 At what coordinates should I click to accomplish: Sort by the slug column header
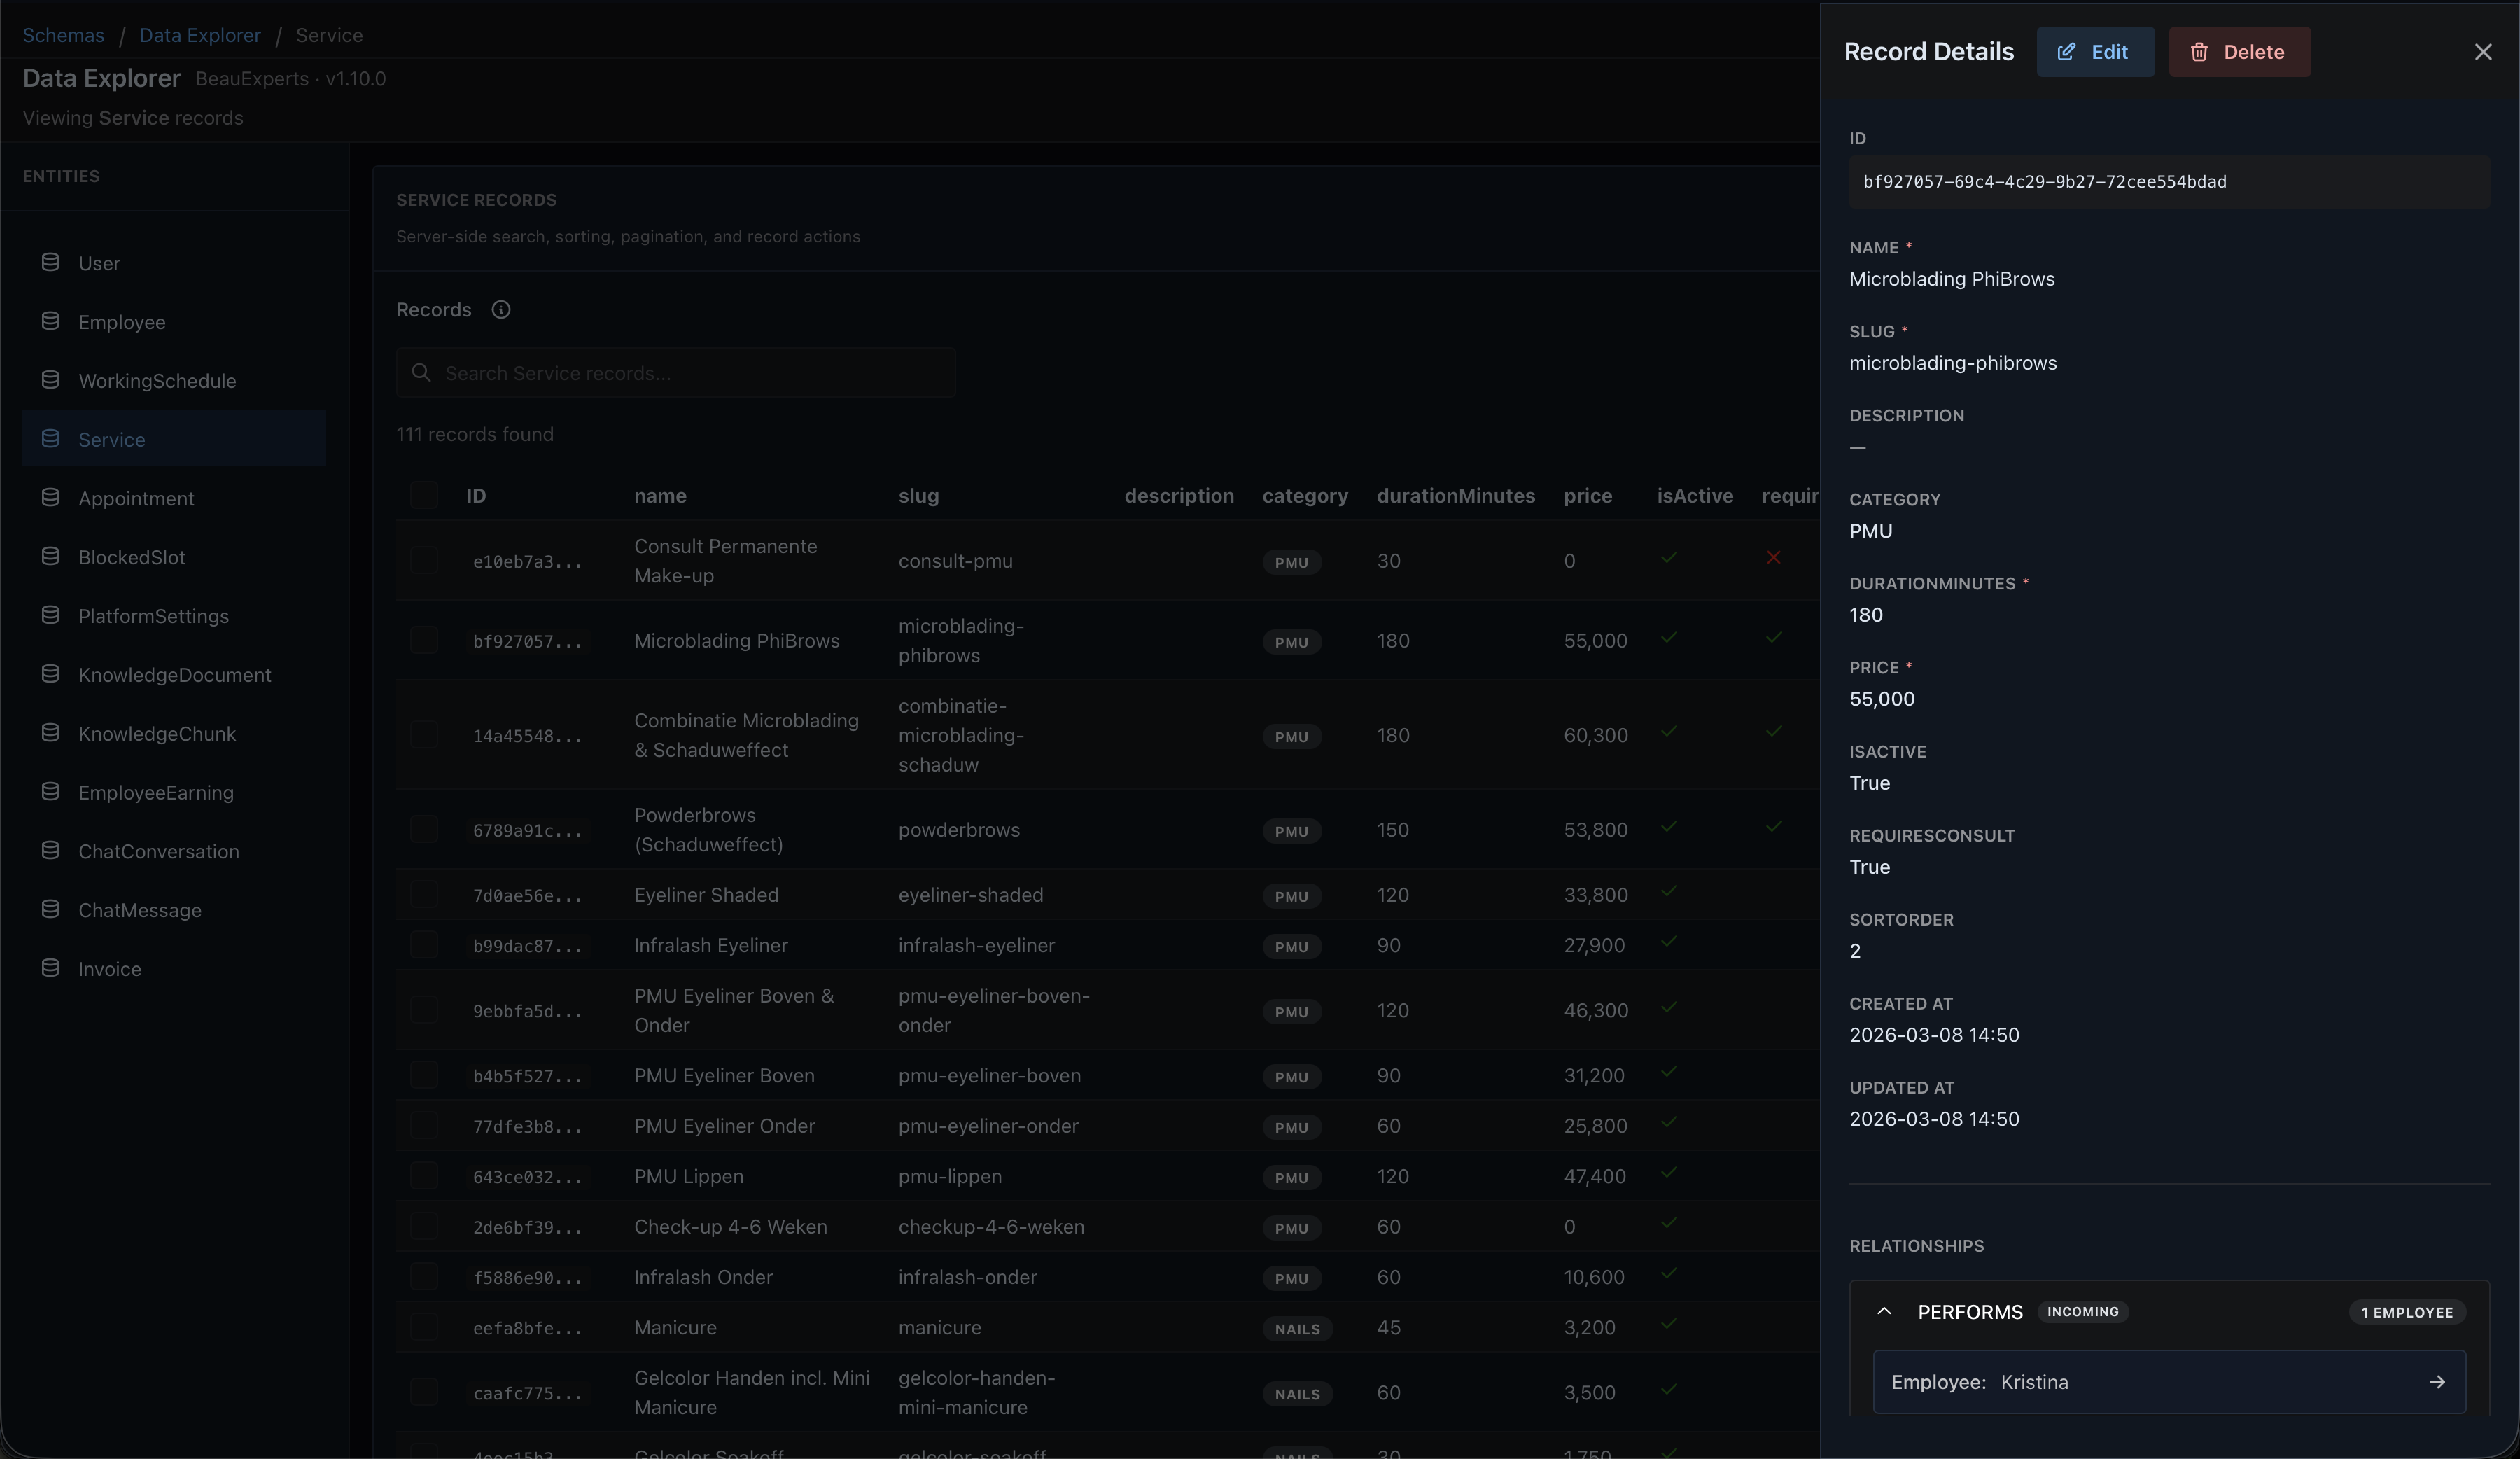coord(918,496)
